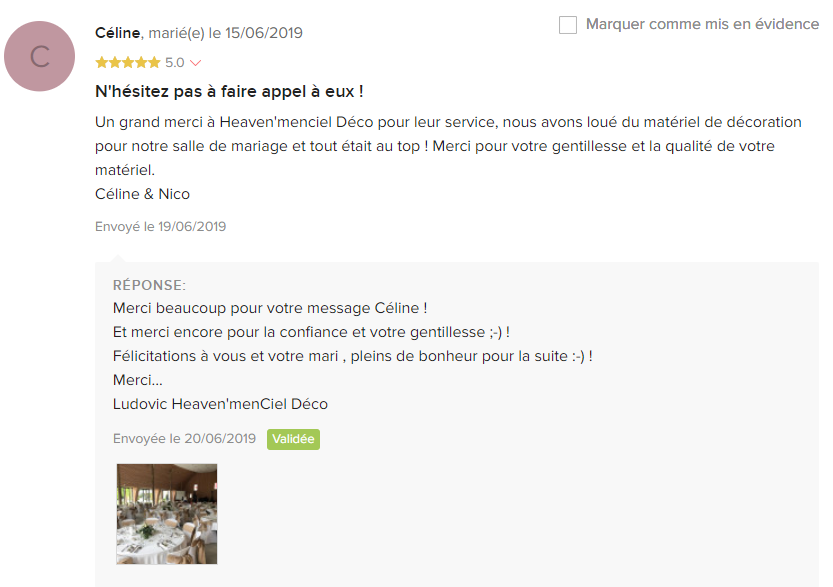Click the reply line 'Merci beaucoup pour votre message Céline !'
The height and width of the screenshot is (587, 833).
click(x=270, y=308)
